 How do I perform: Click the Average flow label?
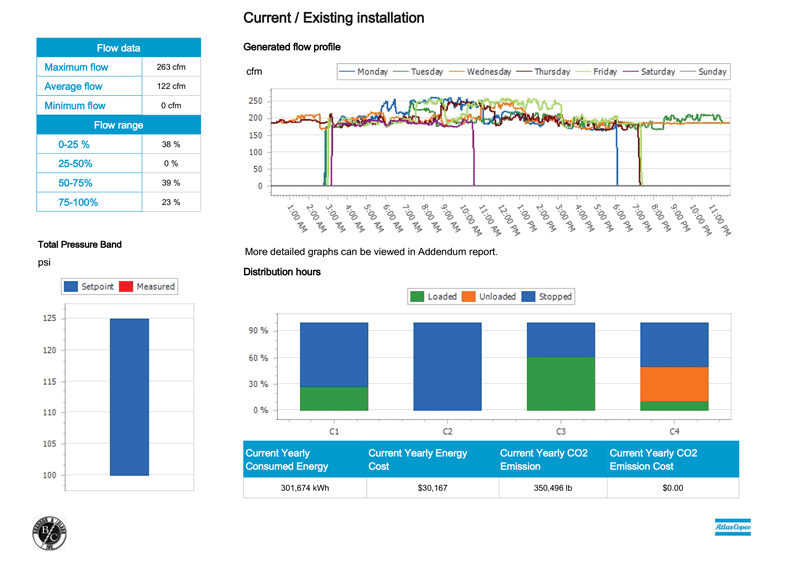(73, 86)
